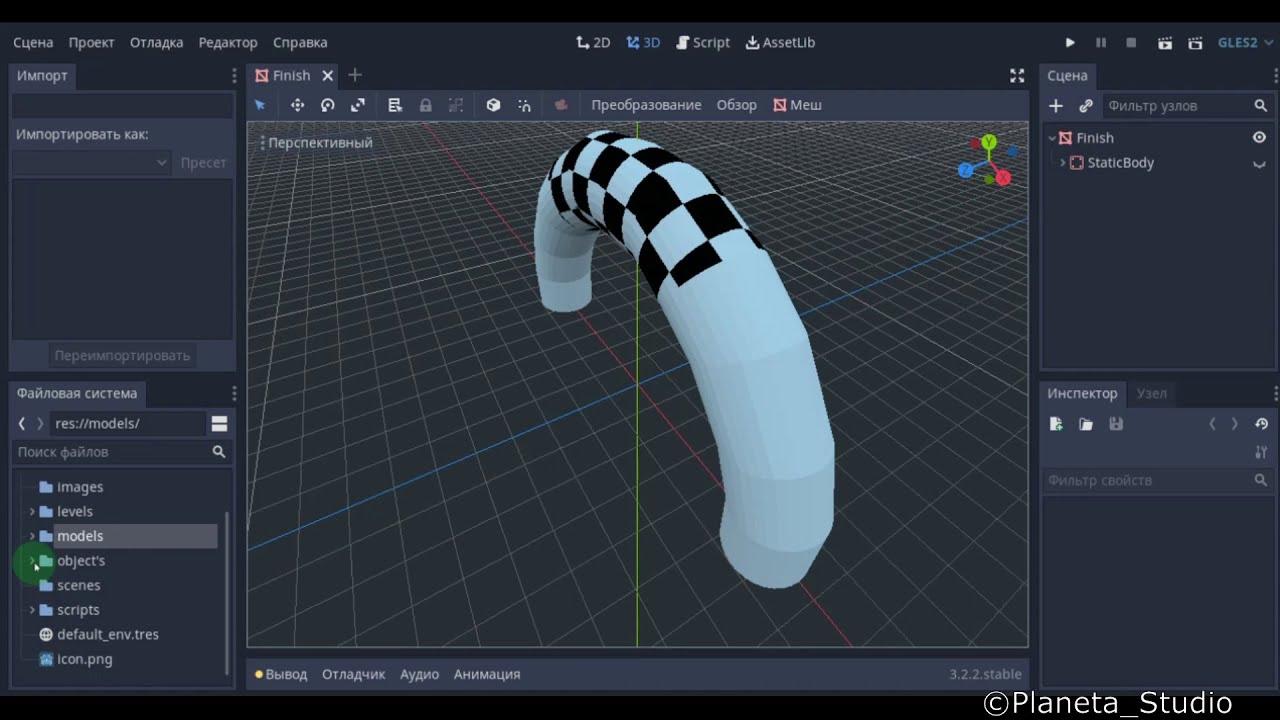1280x720 pixels.
Task: Stop the running scene
Action: [x=1131, y=43]
